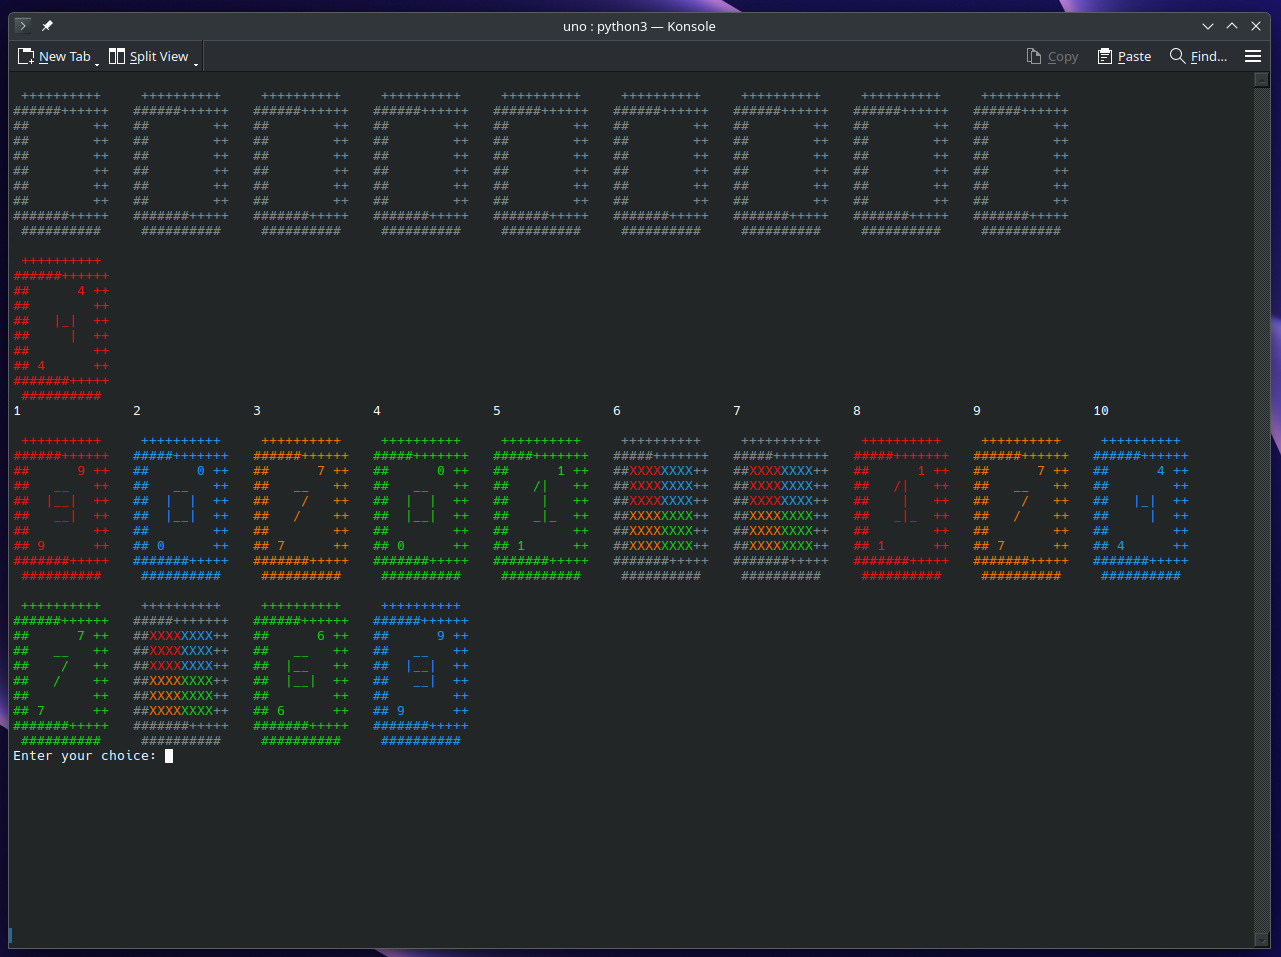
Task: Open a New Tab
Action: pos(54,57)
